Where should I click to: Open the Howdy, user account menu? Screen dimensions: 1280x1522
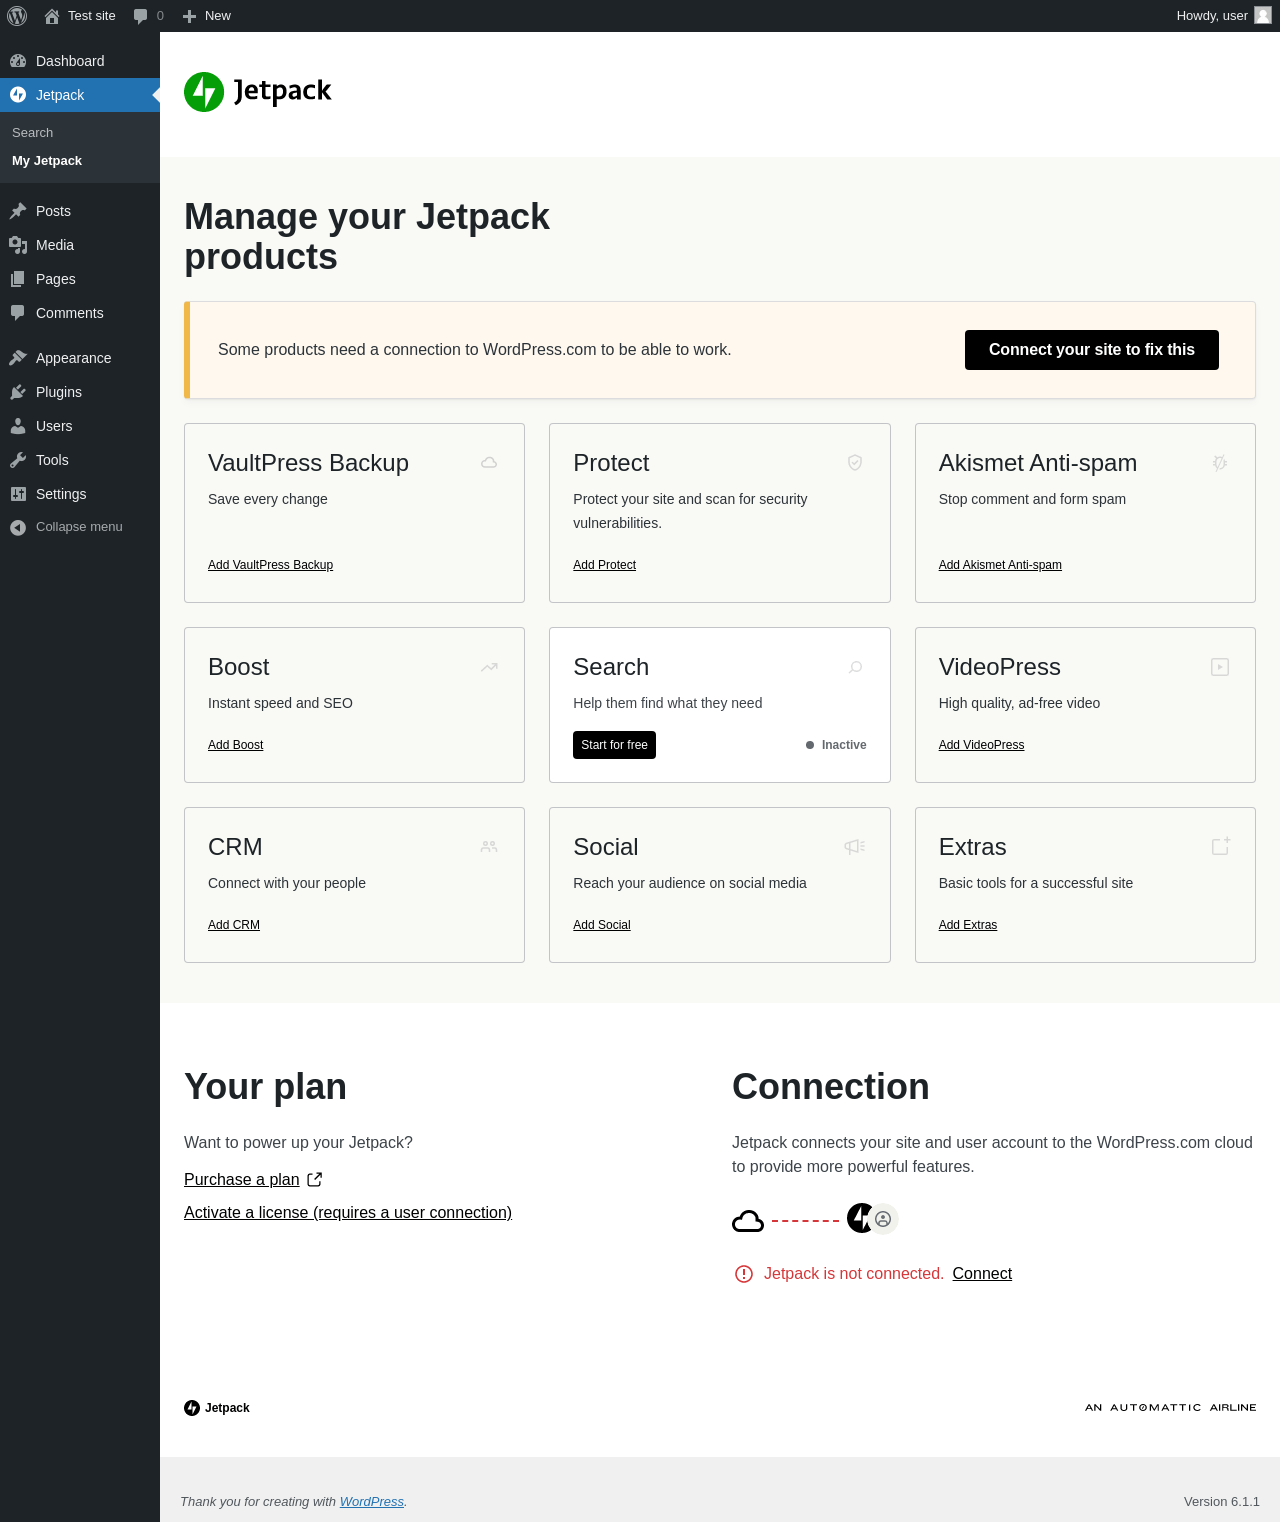[1224, 16]
